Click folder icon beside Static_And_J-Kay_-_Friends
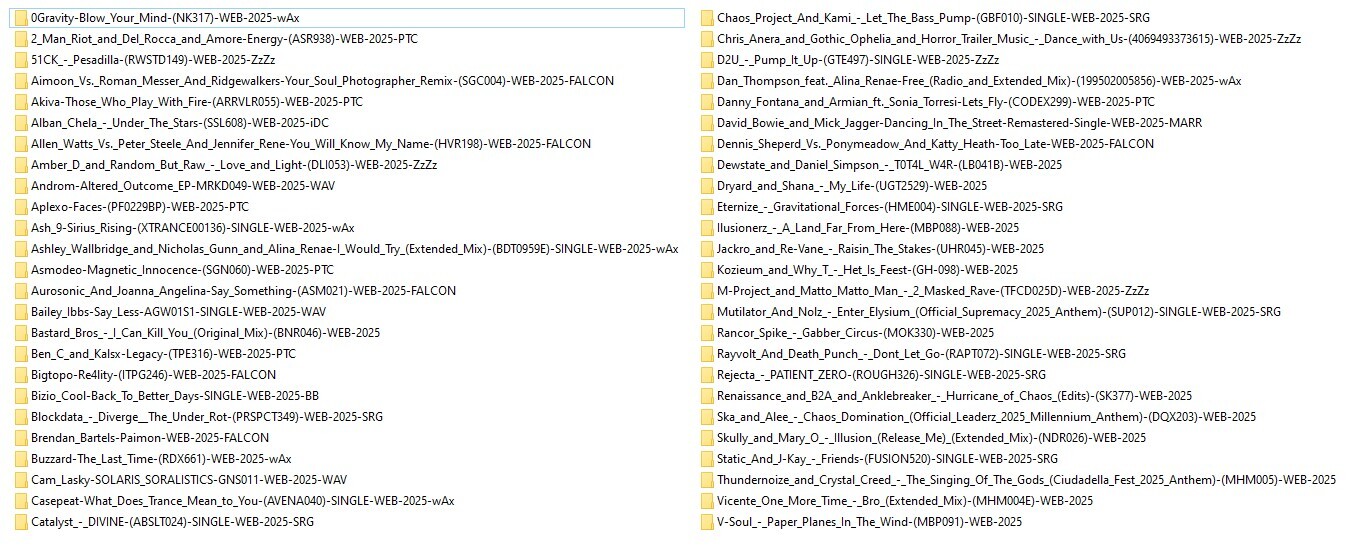The height and width of the screenshot is (548, 1353). pyautogui.click(x=707, y=459)
